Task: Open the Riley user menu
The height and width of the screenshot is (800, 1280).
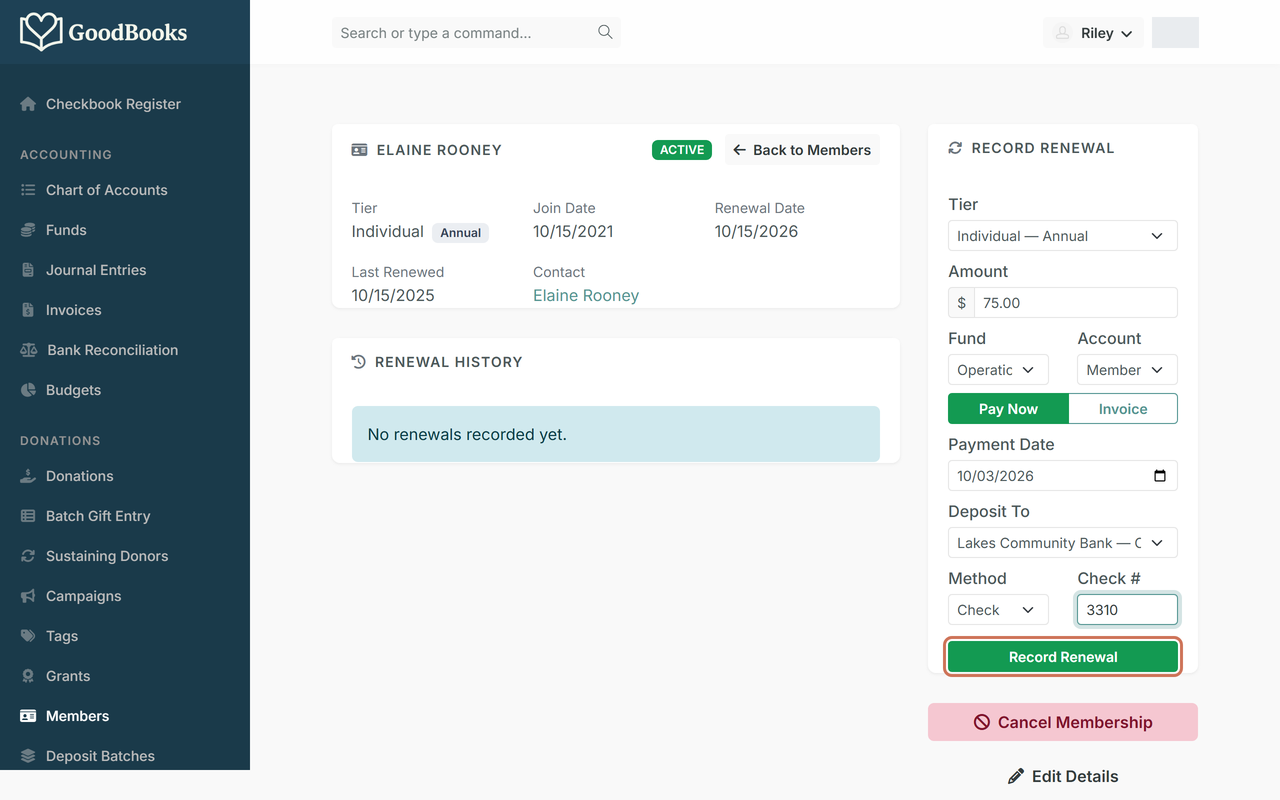Action: point(1093,33)
